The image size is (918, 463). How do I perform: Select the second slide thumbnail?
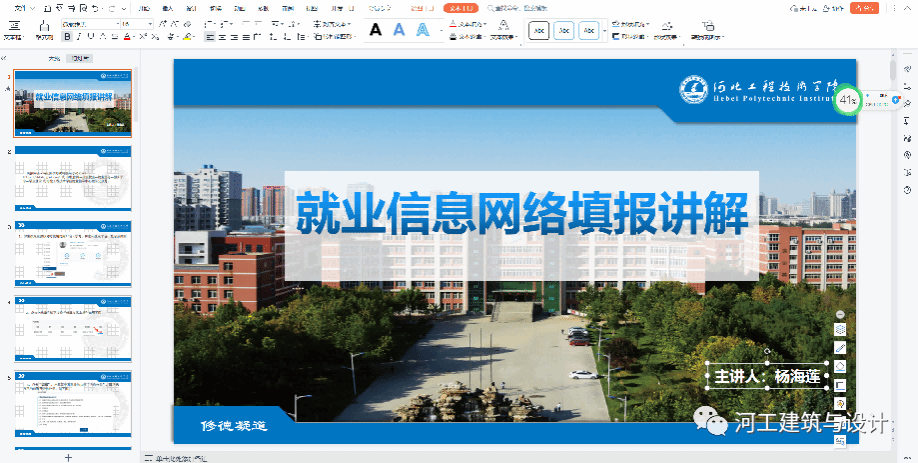click(72, 178)
